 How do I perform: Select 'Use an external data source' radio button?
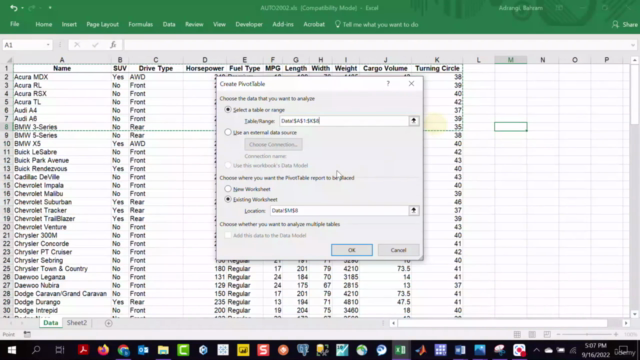tap(228, 132)
